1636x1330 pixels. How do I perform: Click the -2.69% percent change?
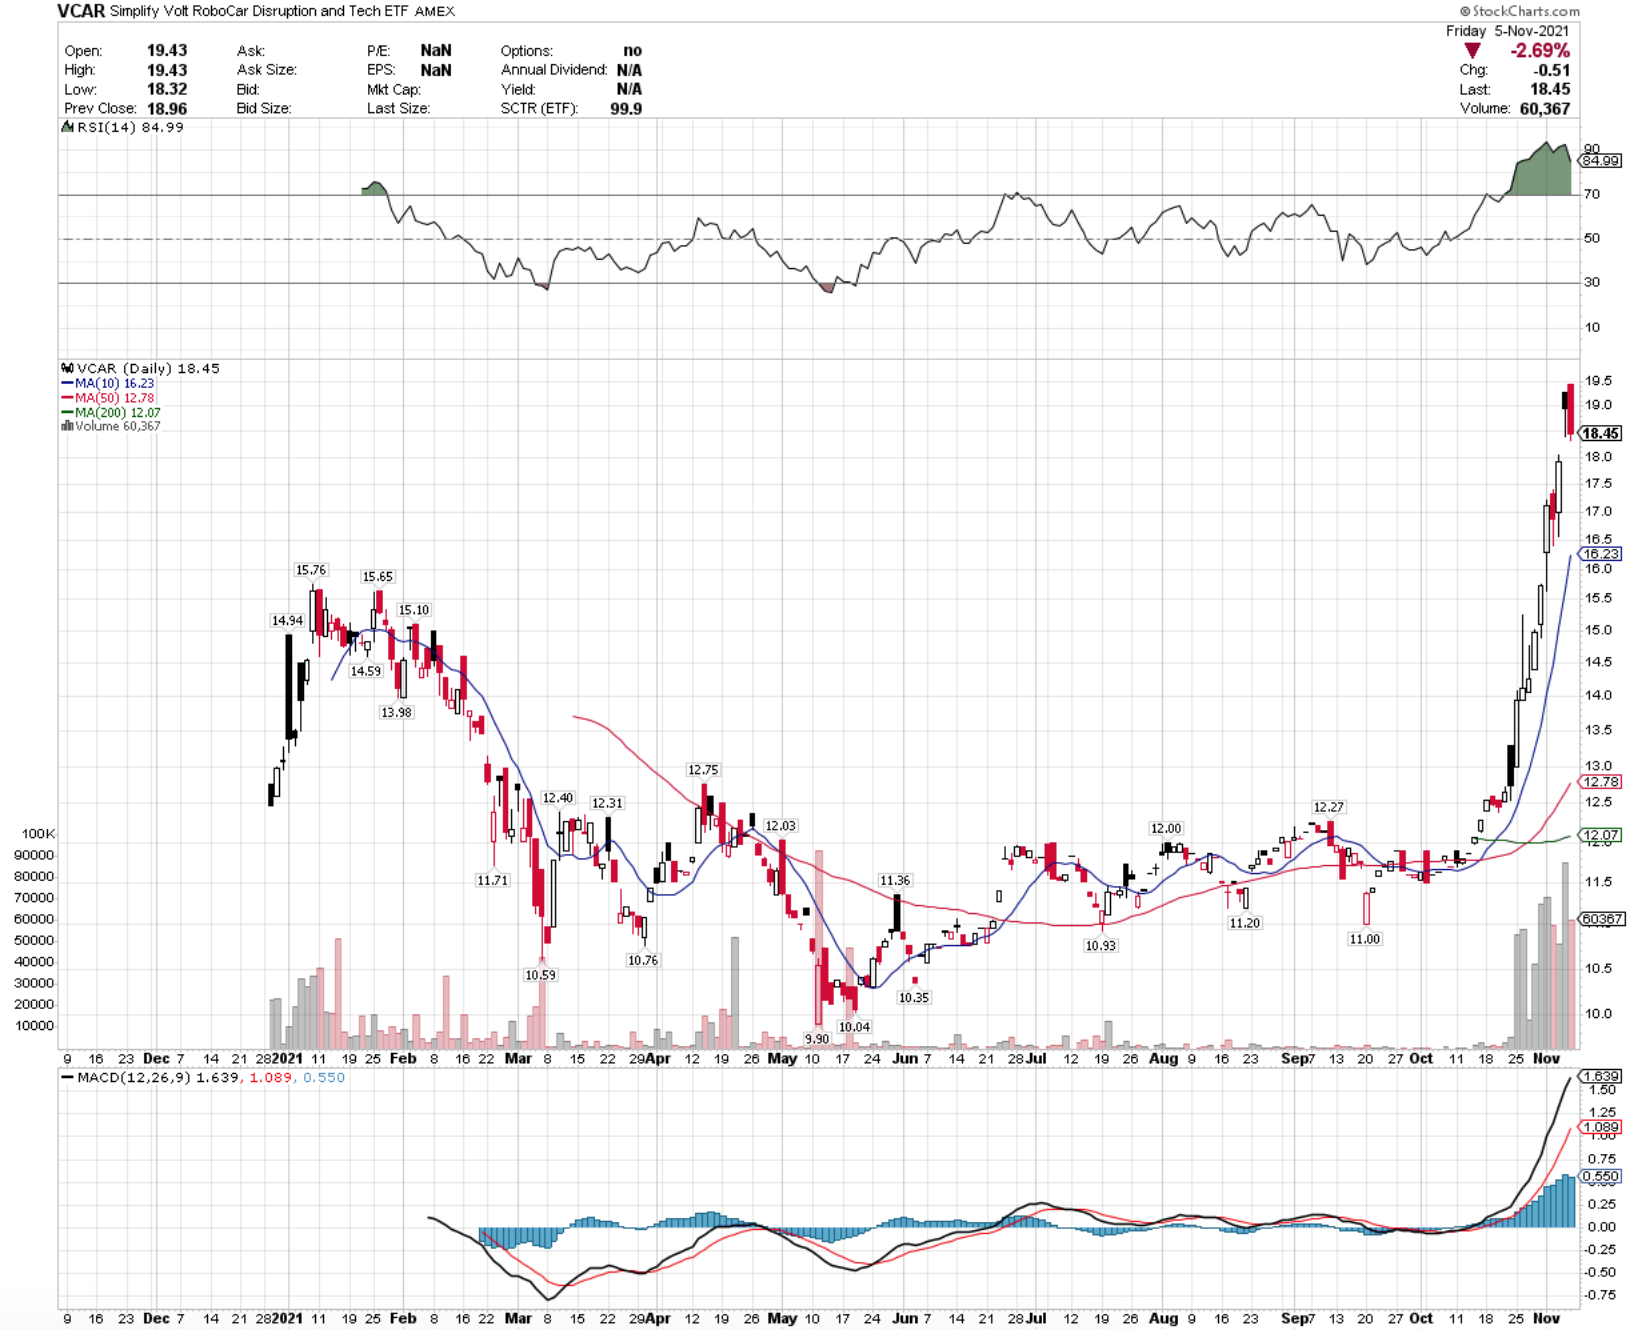(1540, 50)
